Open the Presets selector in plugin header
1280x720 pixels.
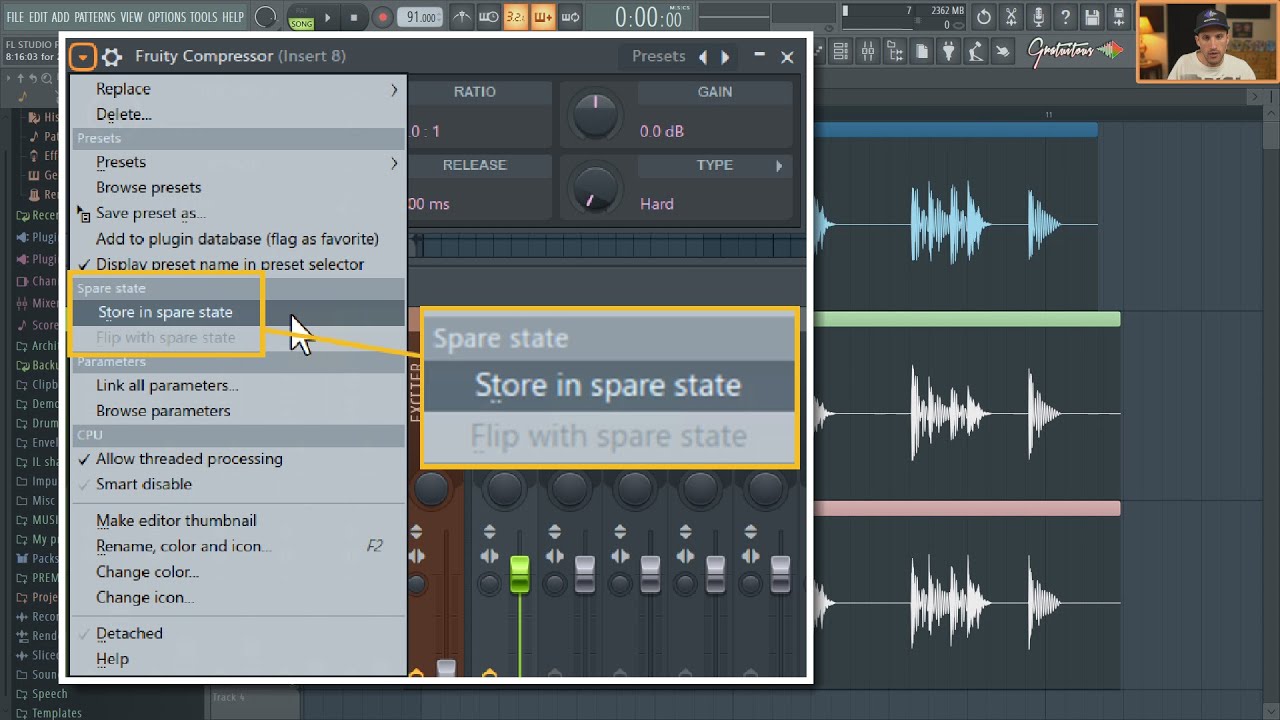tap(658, 57)
